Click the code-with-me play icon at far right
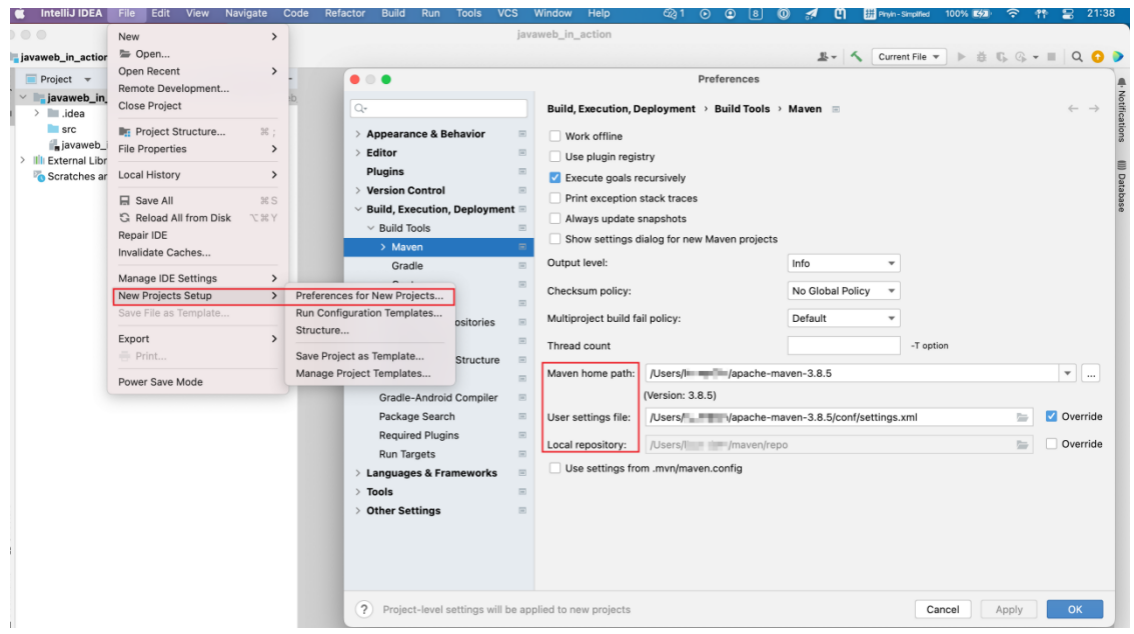Viewport: 1134px width, 634px height. (1118, 56)
